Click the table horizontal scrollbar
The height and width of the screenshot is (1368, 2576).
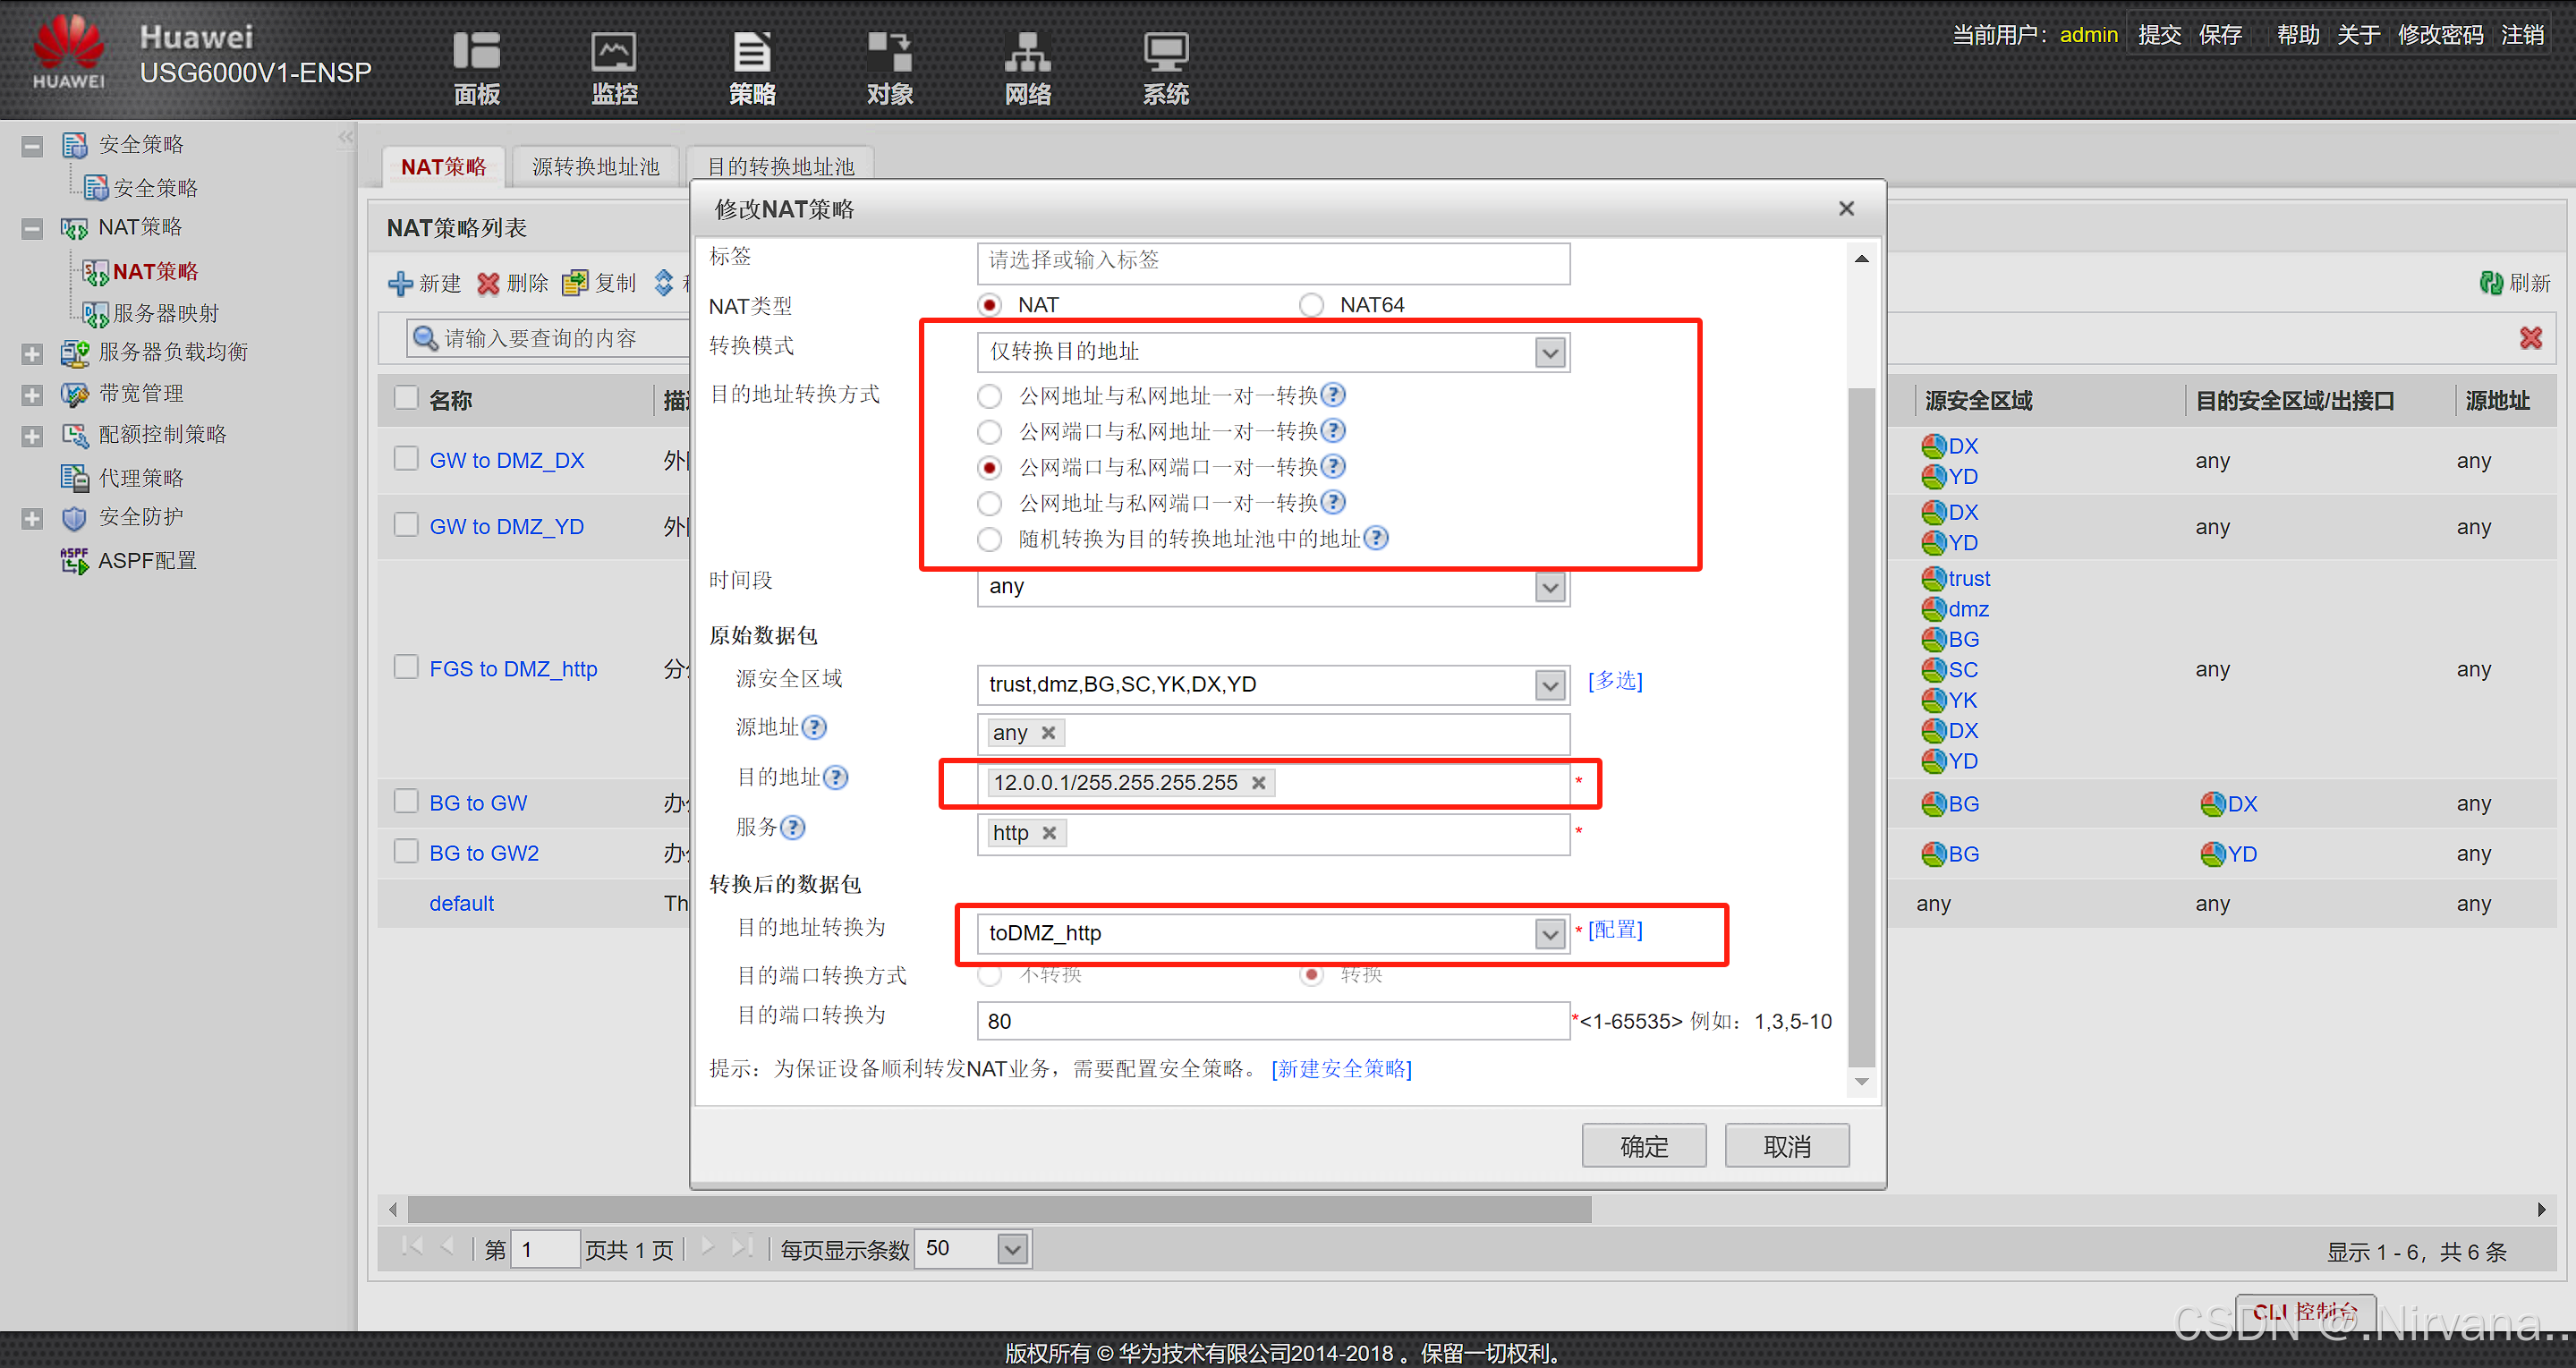(x=999, y=1209)
